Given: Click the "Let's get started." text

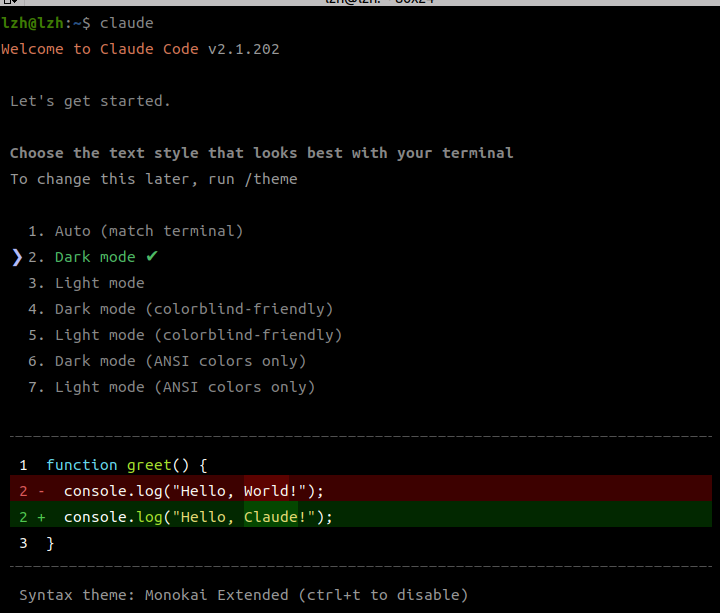Looking at the screenshot, I should point(90,101).
